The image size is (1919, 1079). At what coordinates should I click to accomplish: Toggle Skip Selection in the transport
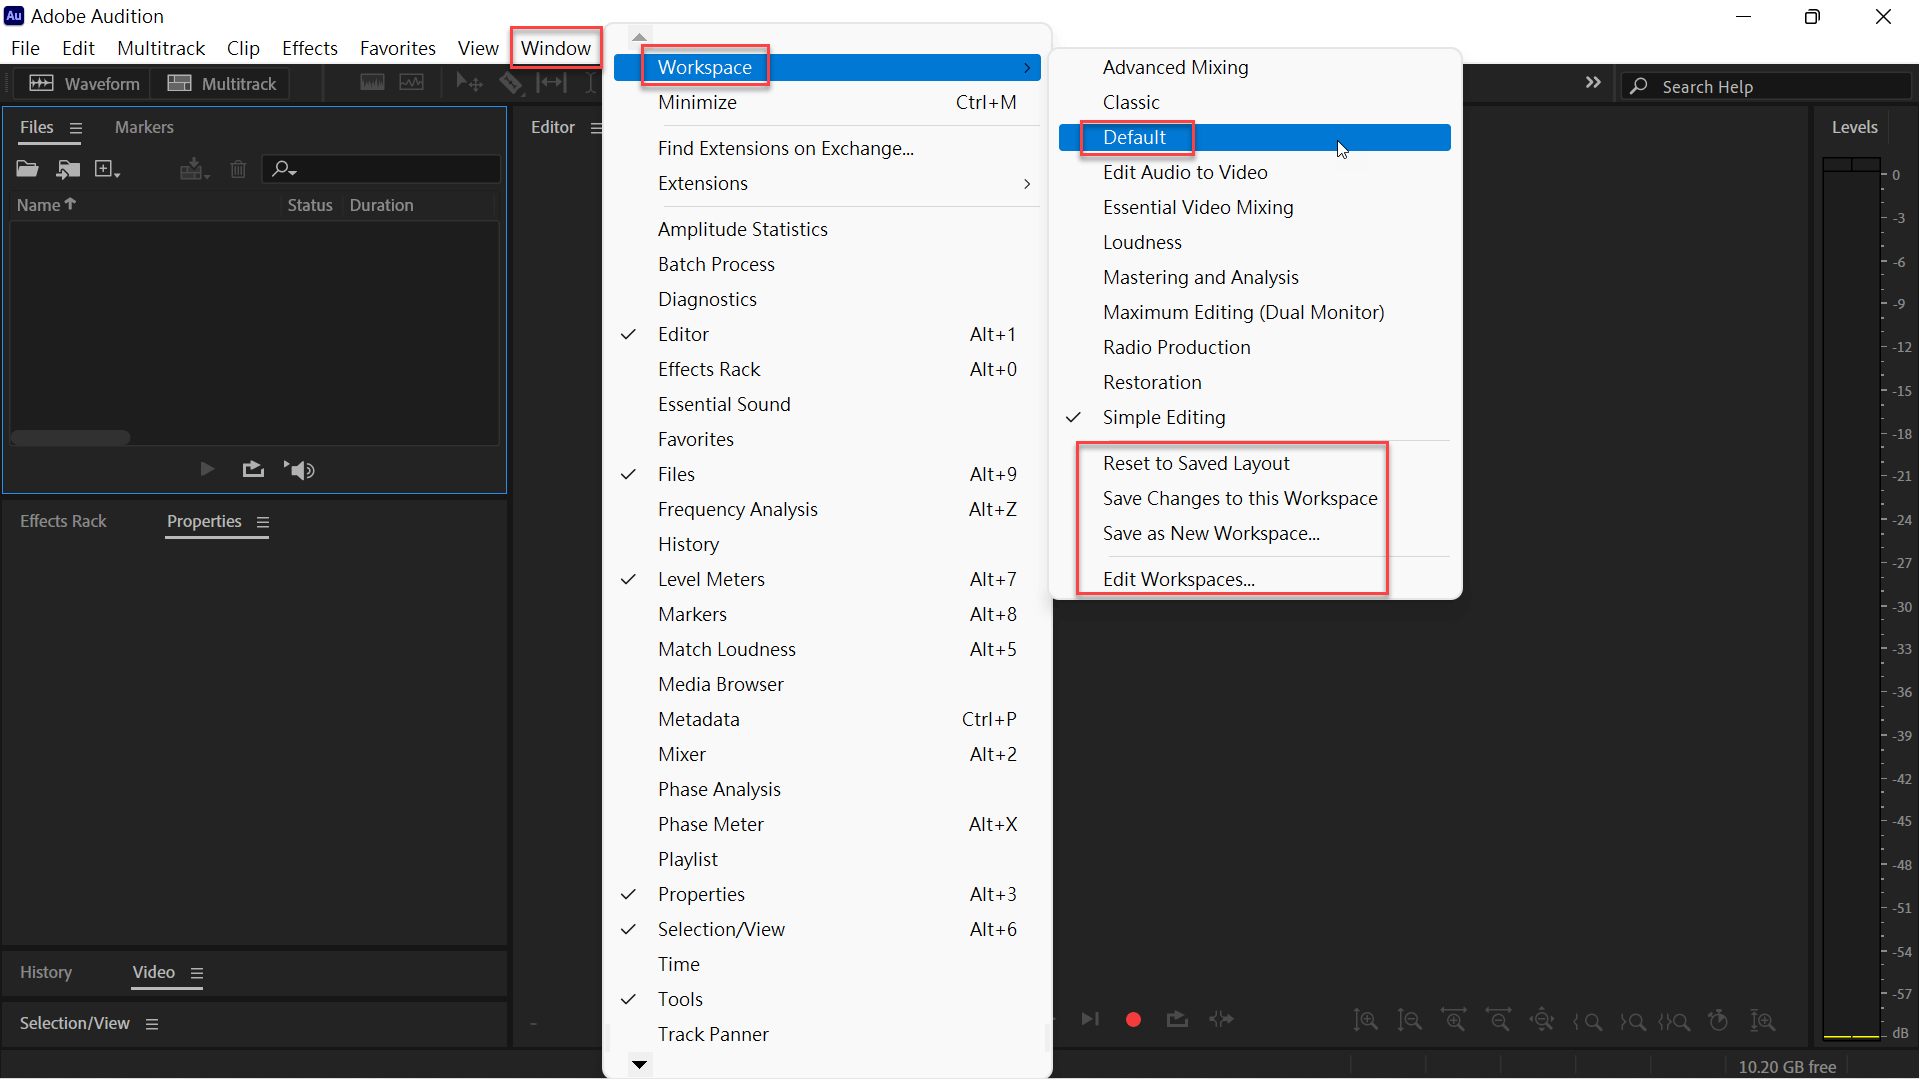[1221, 1019]
